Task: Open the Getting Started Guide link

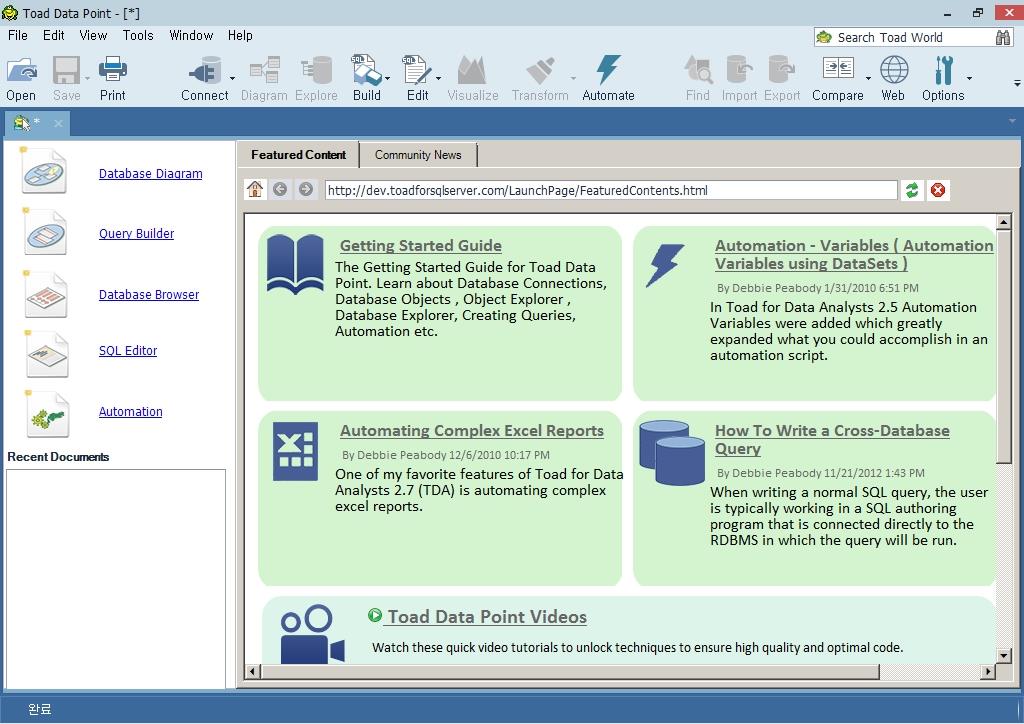Action: coord(420,246)
